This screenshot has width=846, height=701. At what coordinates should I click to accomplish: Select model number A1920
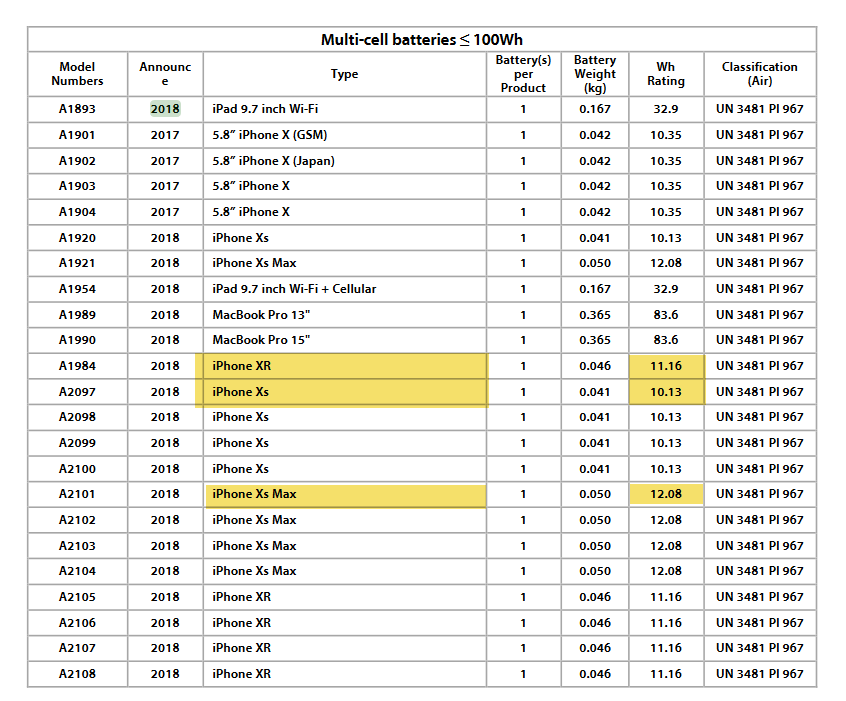(x=77, y=238)
